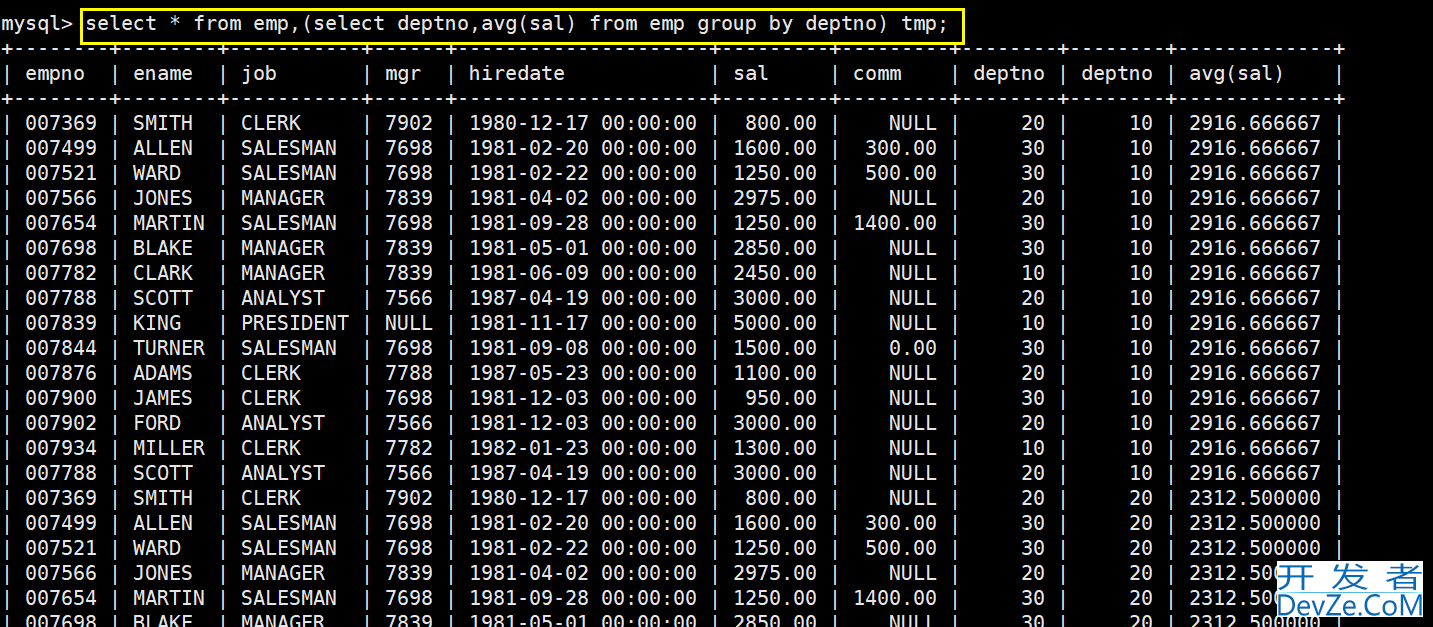The image size is (1433, 627).
Task: Select empno 007900
Action: [61, 398]
